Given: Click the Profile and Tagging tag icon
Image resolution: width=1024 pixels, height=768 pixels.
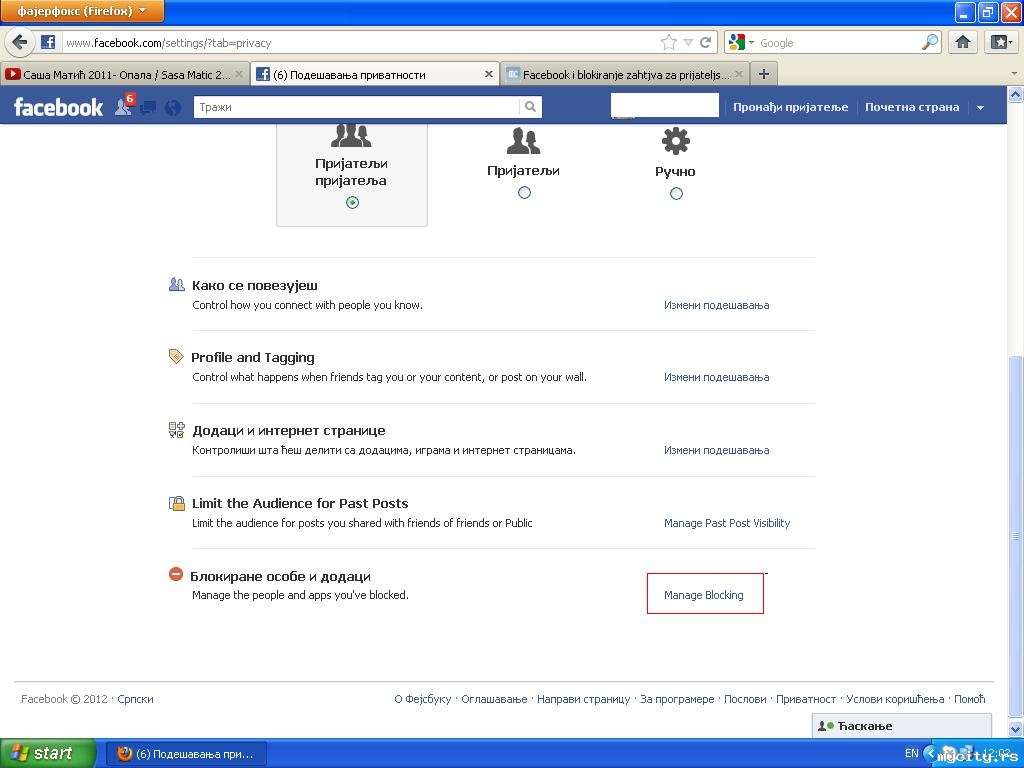Looking at the screenshot, I should click(176, 356).
